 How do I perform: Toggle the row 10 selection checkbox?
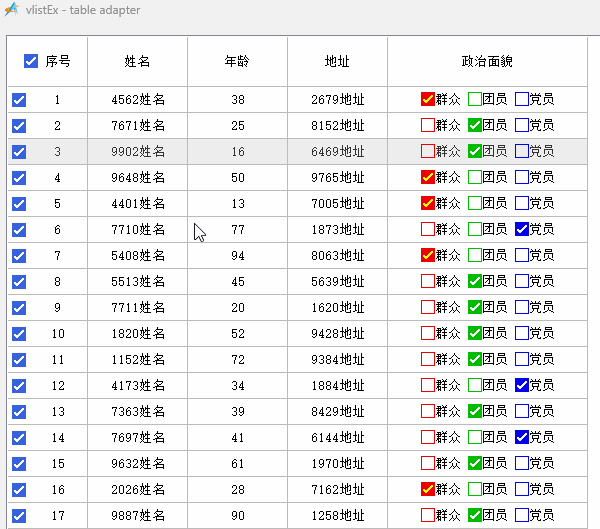pyautogui.click(x=19, y=334)
